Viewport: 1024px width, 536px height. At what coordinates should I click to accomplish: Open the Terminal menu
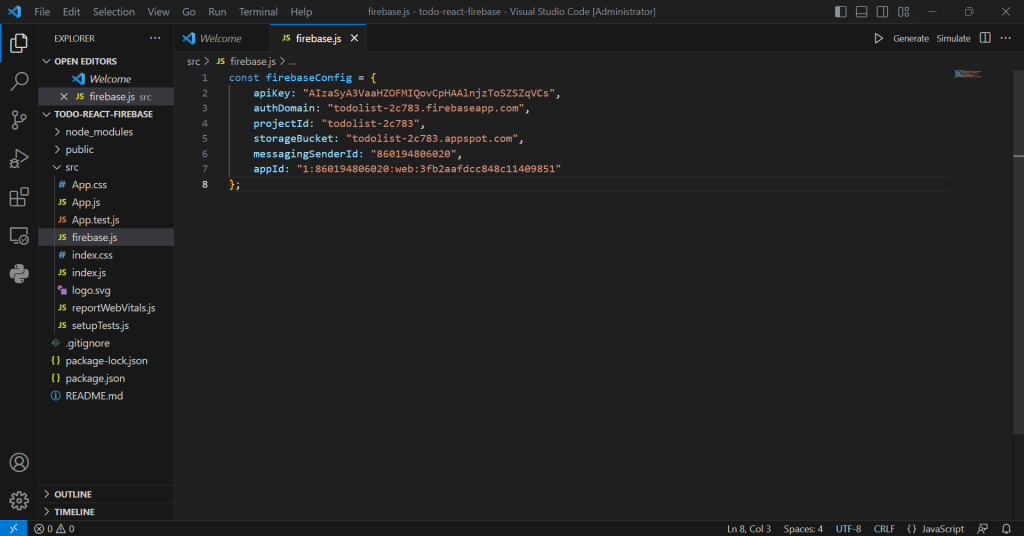pos(258,12)
